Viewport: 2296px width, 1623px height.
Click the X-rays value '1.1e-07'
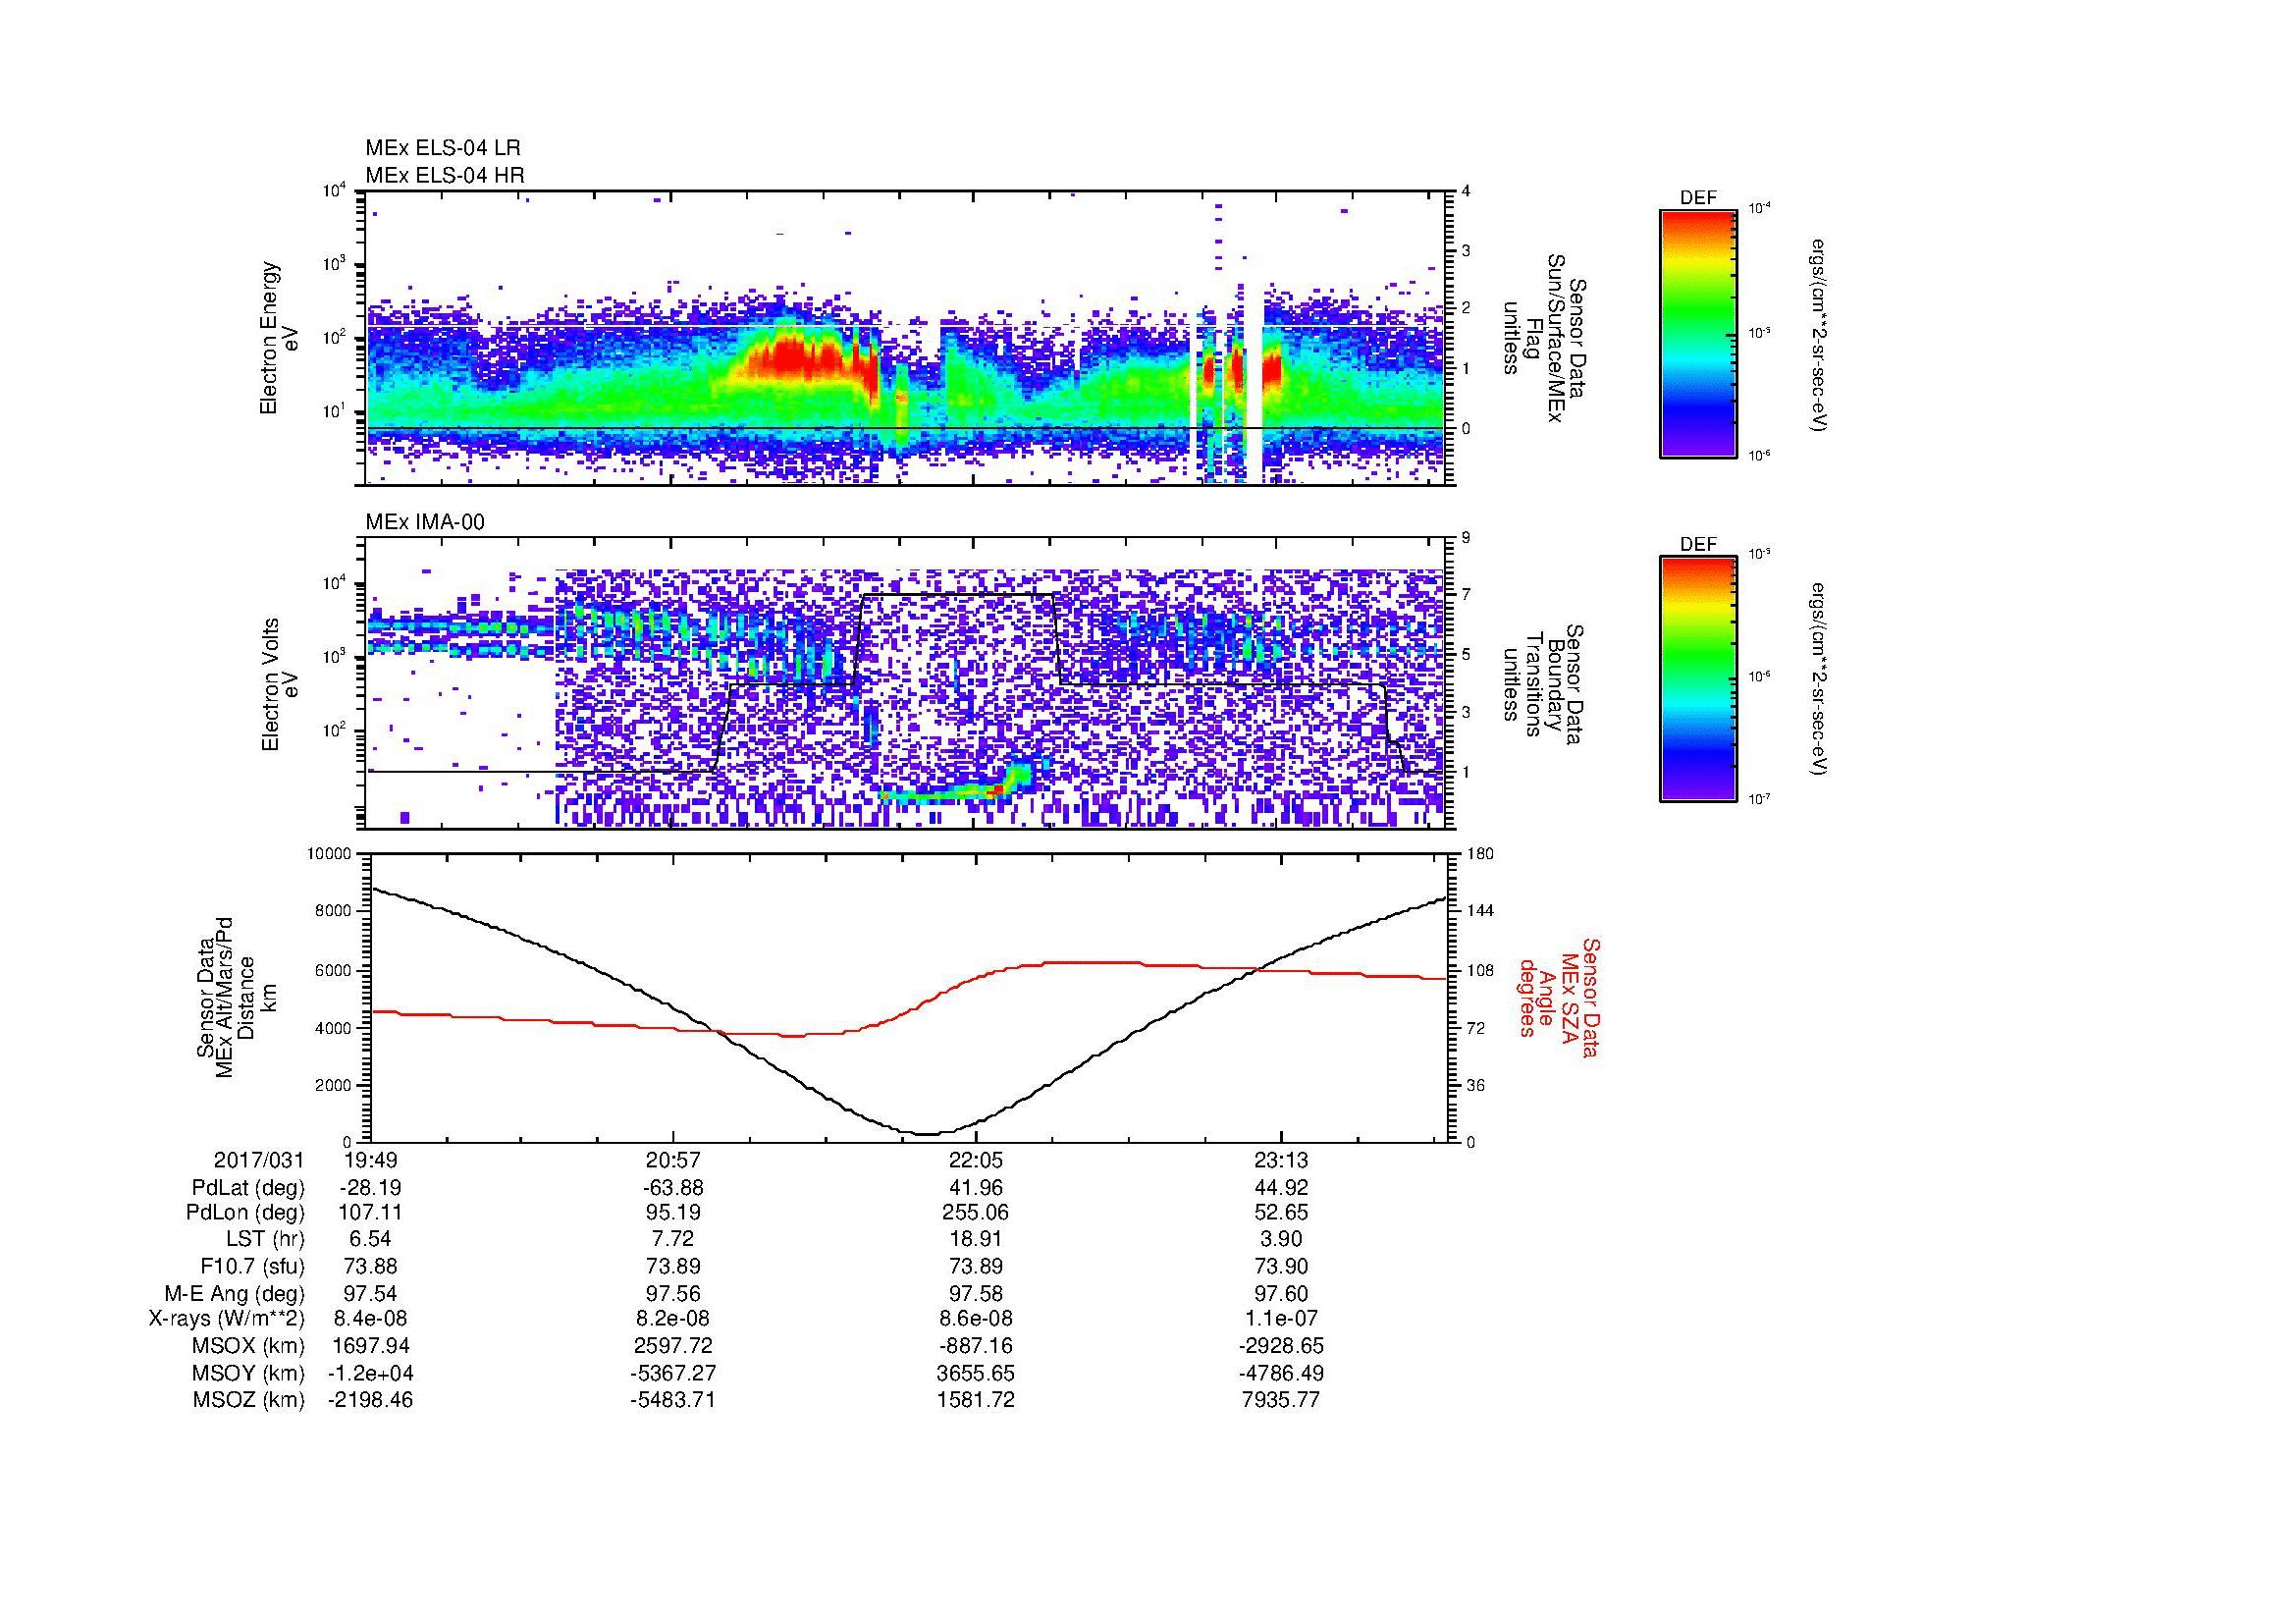click(x=1281, y=1320)
